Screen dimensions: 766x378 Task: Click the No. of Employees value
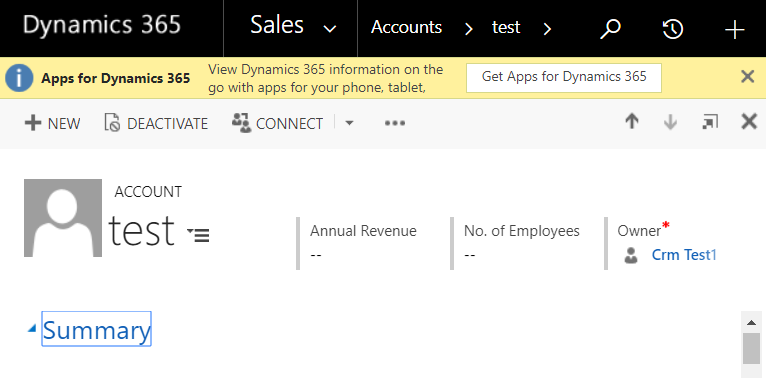469,255
